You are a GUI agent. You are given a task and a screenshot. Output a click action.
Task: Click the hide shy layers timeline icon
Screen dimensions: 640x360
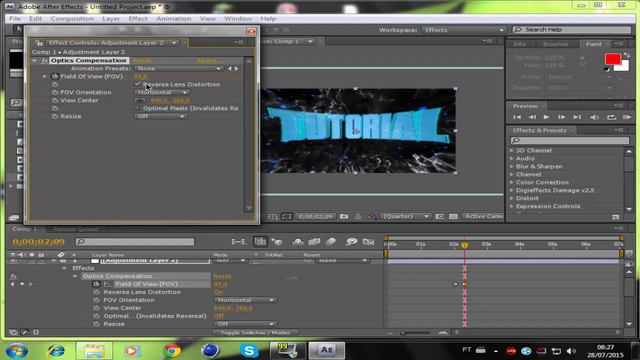tap(298, 242)
